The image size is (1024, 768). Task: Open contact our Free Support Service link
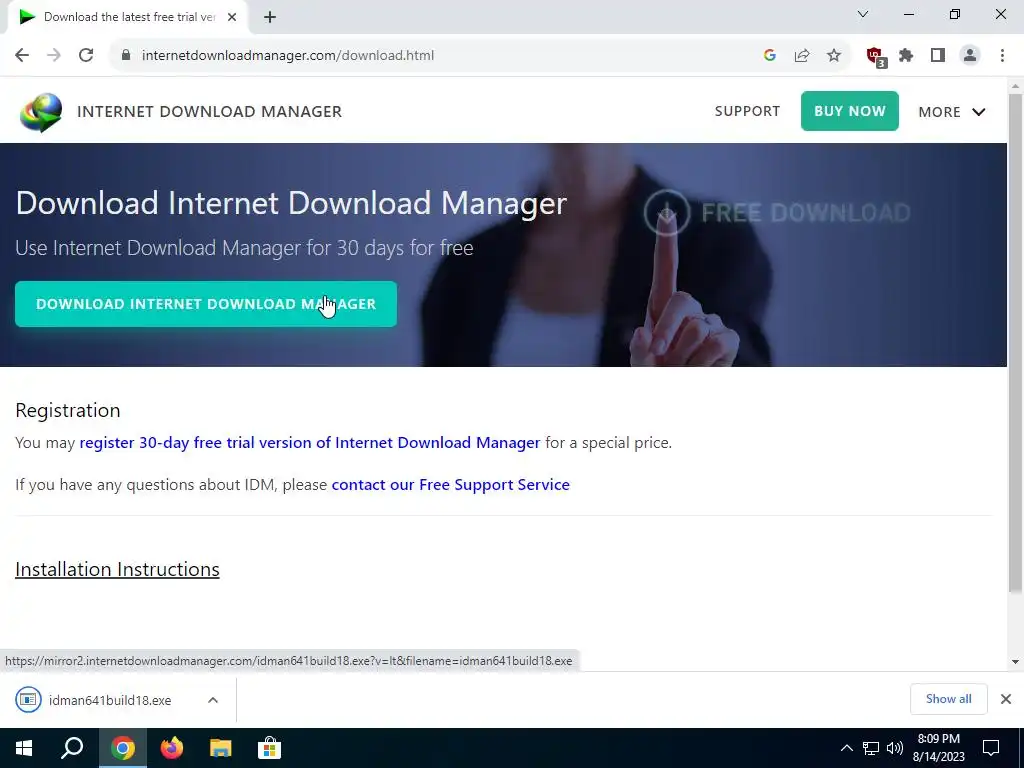point(451,485)
